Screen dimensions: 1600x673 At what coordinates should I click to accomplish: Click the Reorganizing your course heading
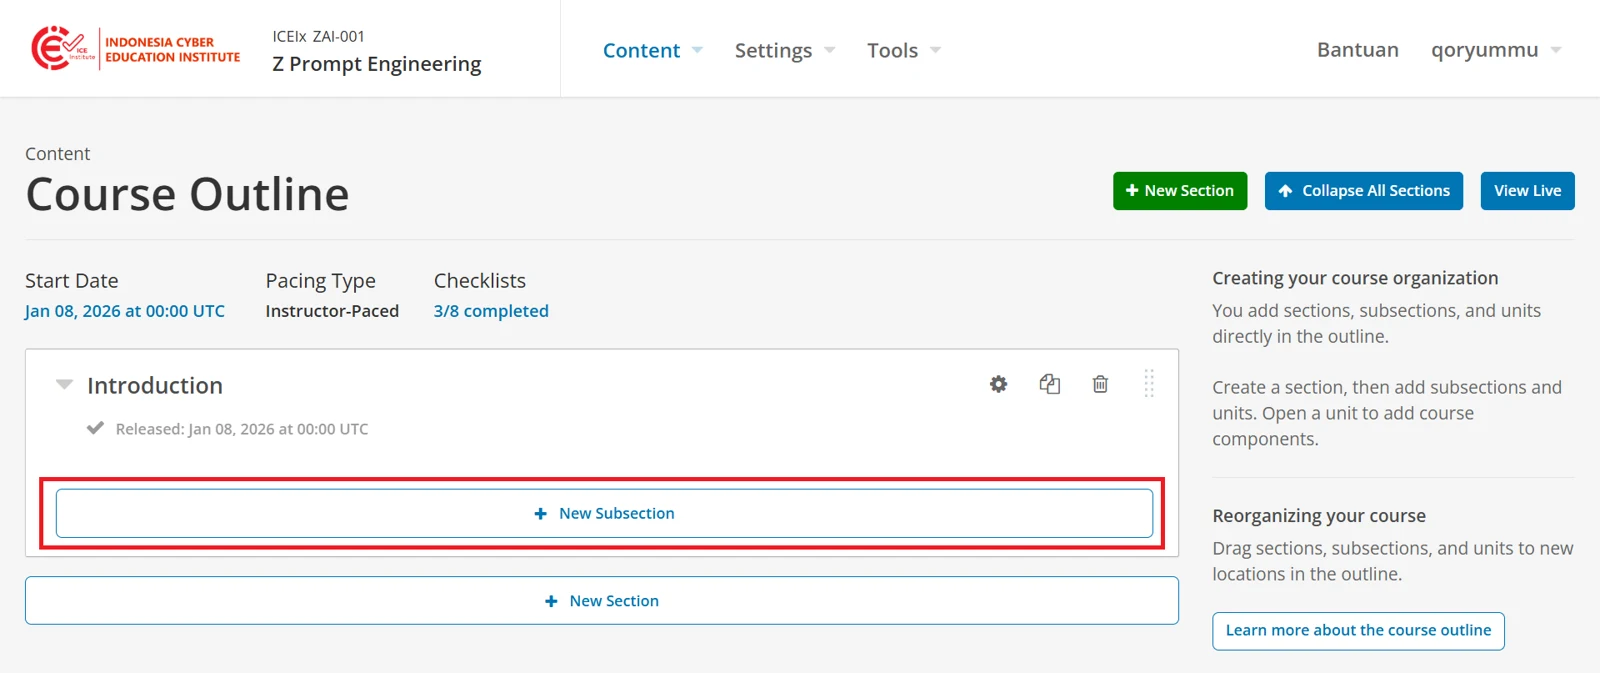coord(1319,516)
